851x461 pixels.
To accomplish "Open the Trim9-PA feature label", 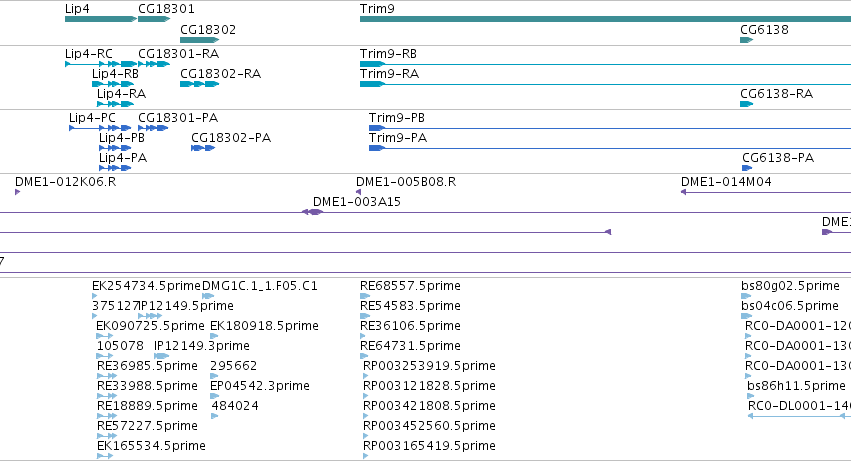I will tap(398, 138).
